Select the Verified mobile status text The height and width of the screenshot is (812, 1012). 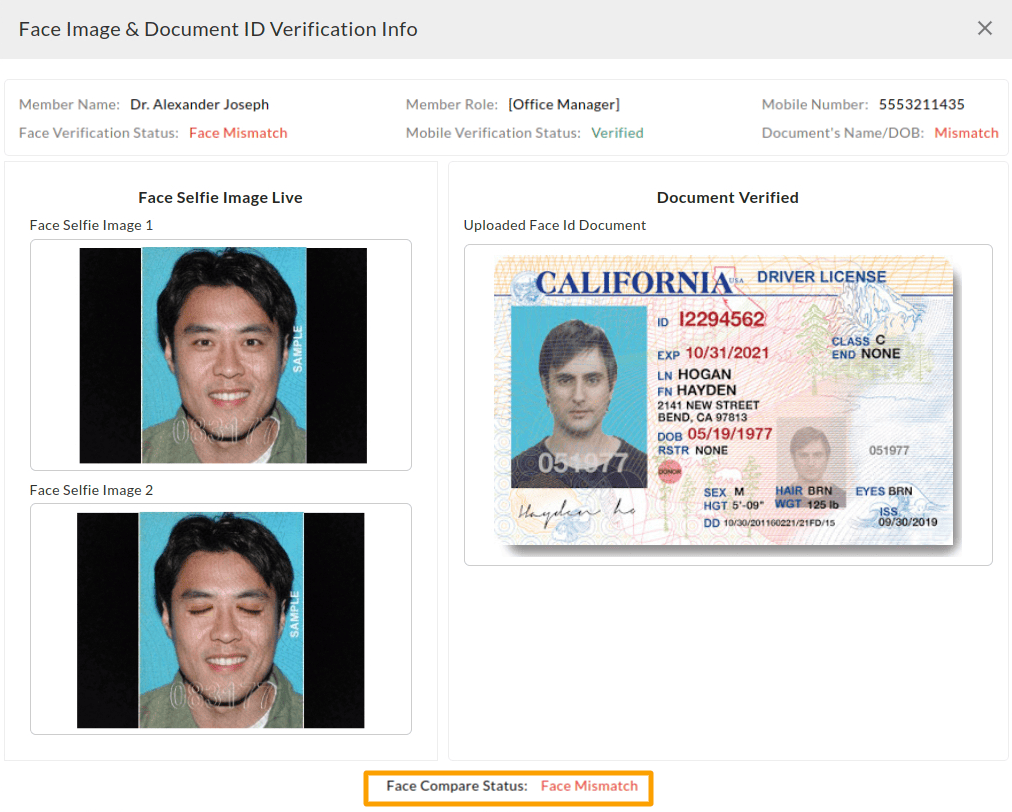617,131
